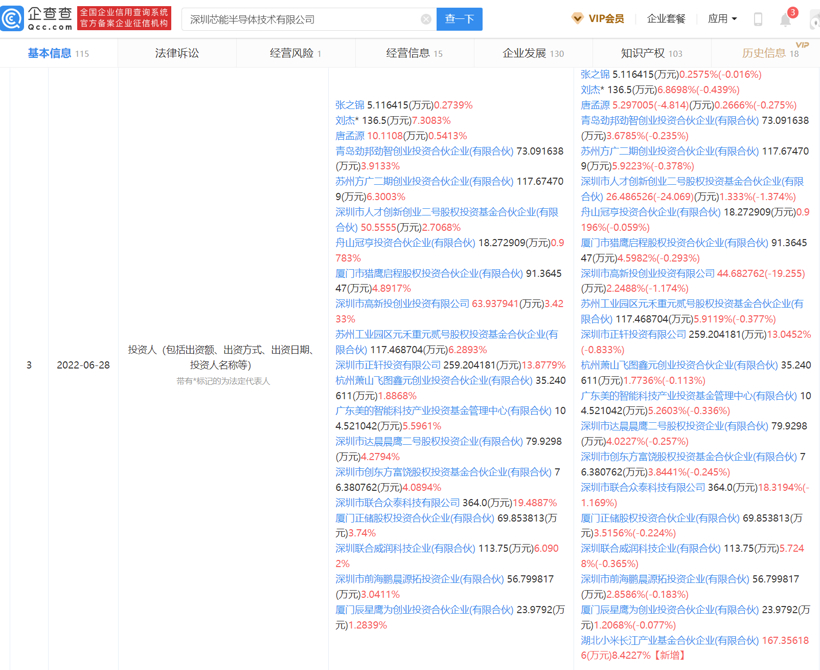Click the Qcc.com logo icon
The width and height of the screenshot is (820, 670).
12,19
